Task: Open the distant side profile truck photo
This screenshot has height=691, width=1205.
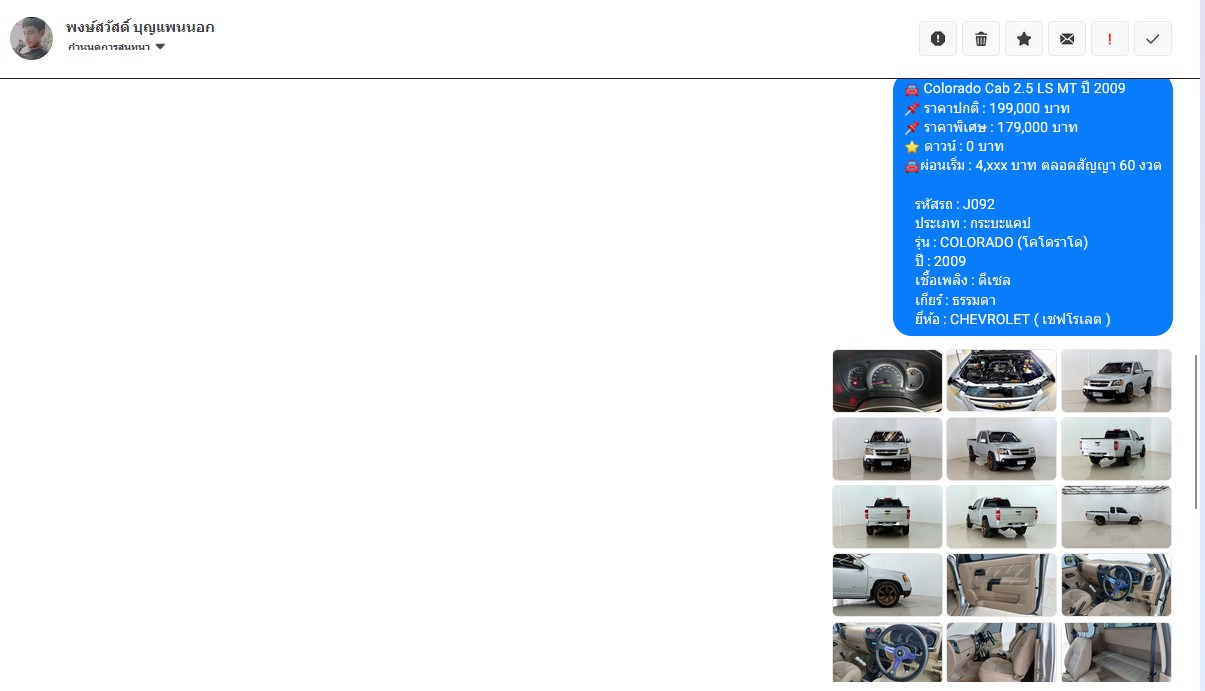Action: click(x=1116, y=517)
